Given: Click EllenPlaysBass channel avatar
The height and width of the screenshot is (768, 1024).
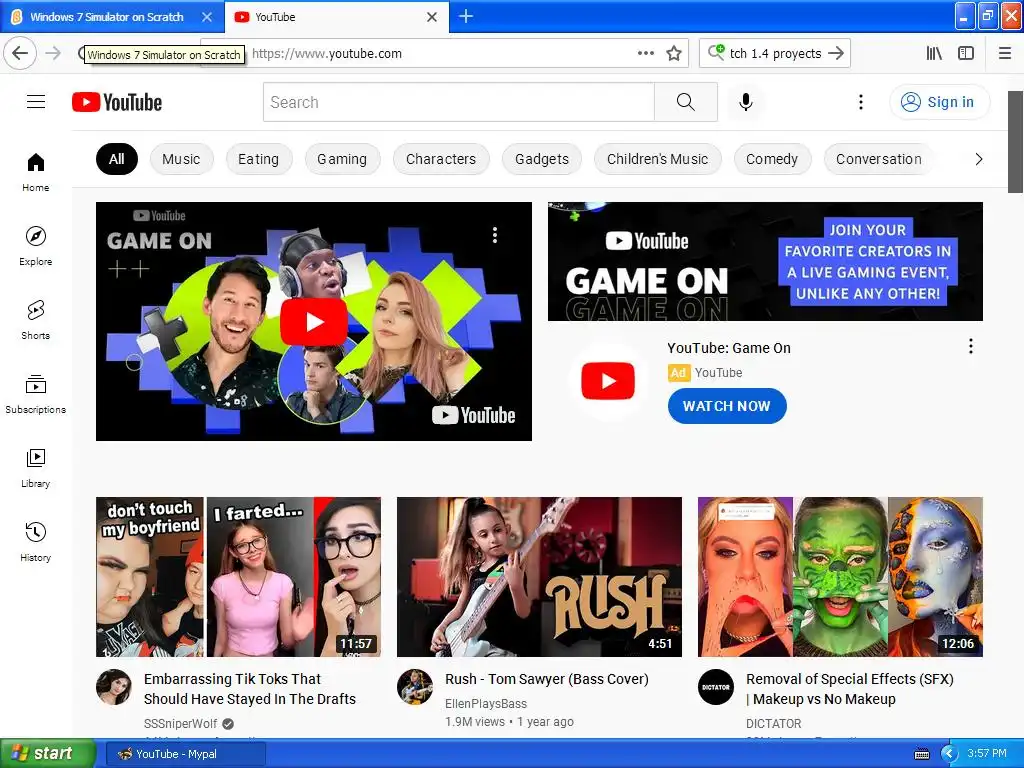Looking at the screenshot, I should tap(415, 687).
